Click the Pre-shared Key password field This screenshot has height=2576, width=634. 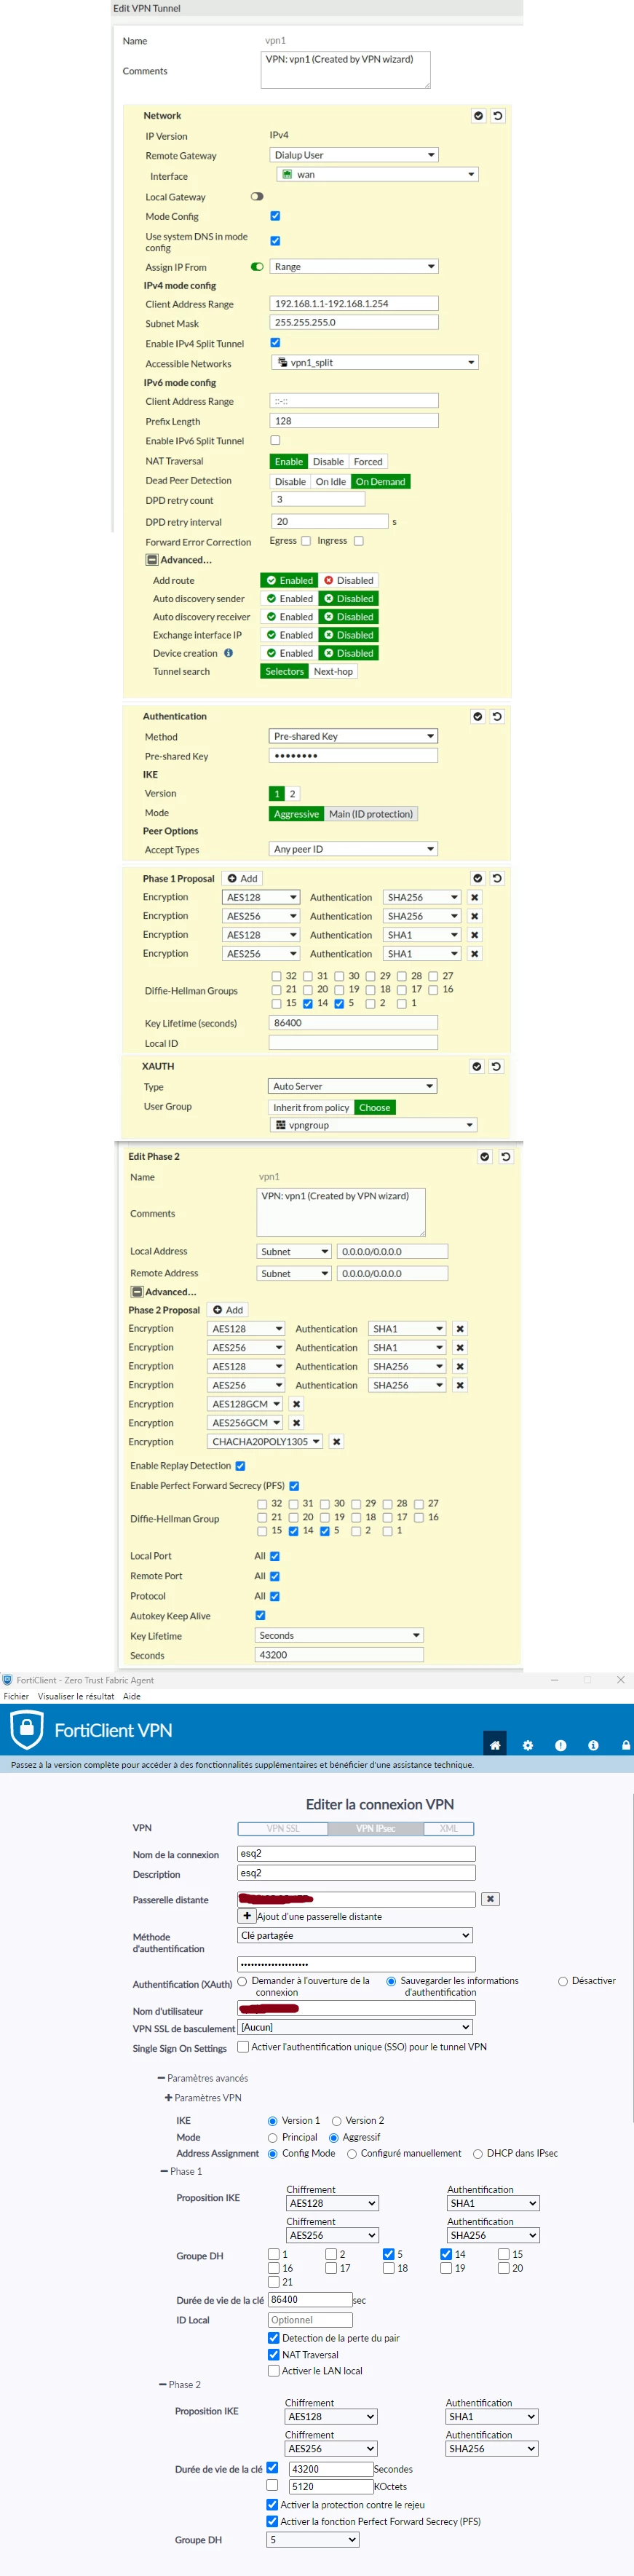pos(353,756)
